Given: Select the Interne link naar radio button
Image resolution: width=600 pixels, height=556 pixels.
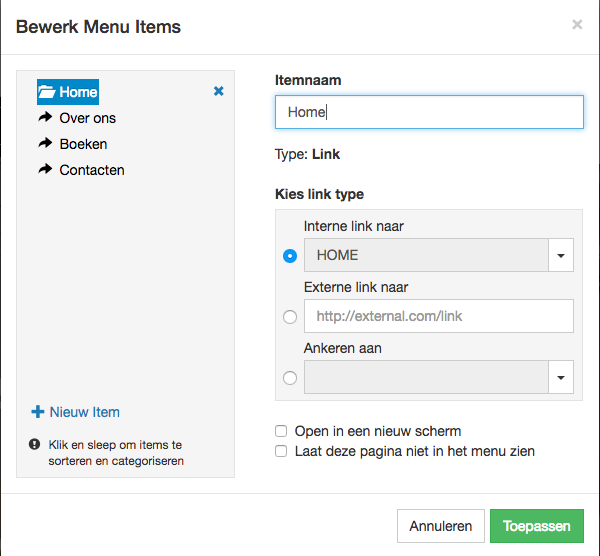Looking at the screenshot, I should click(x=290, y=256).
